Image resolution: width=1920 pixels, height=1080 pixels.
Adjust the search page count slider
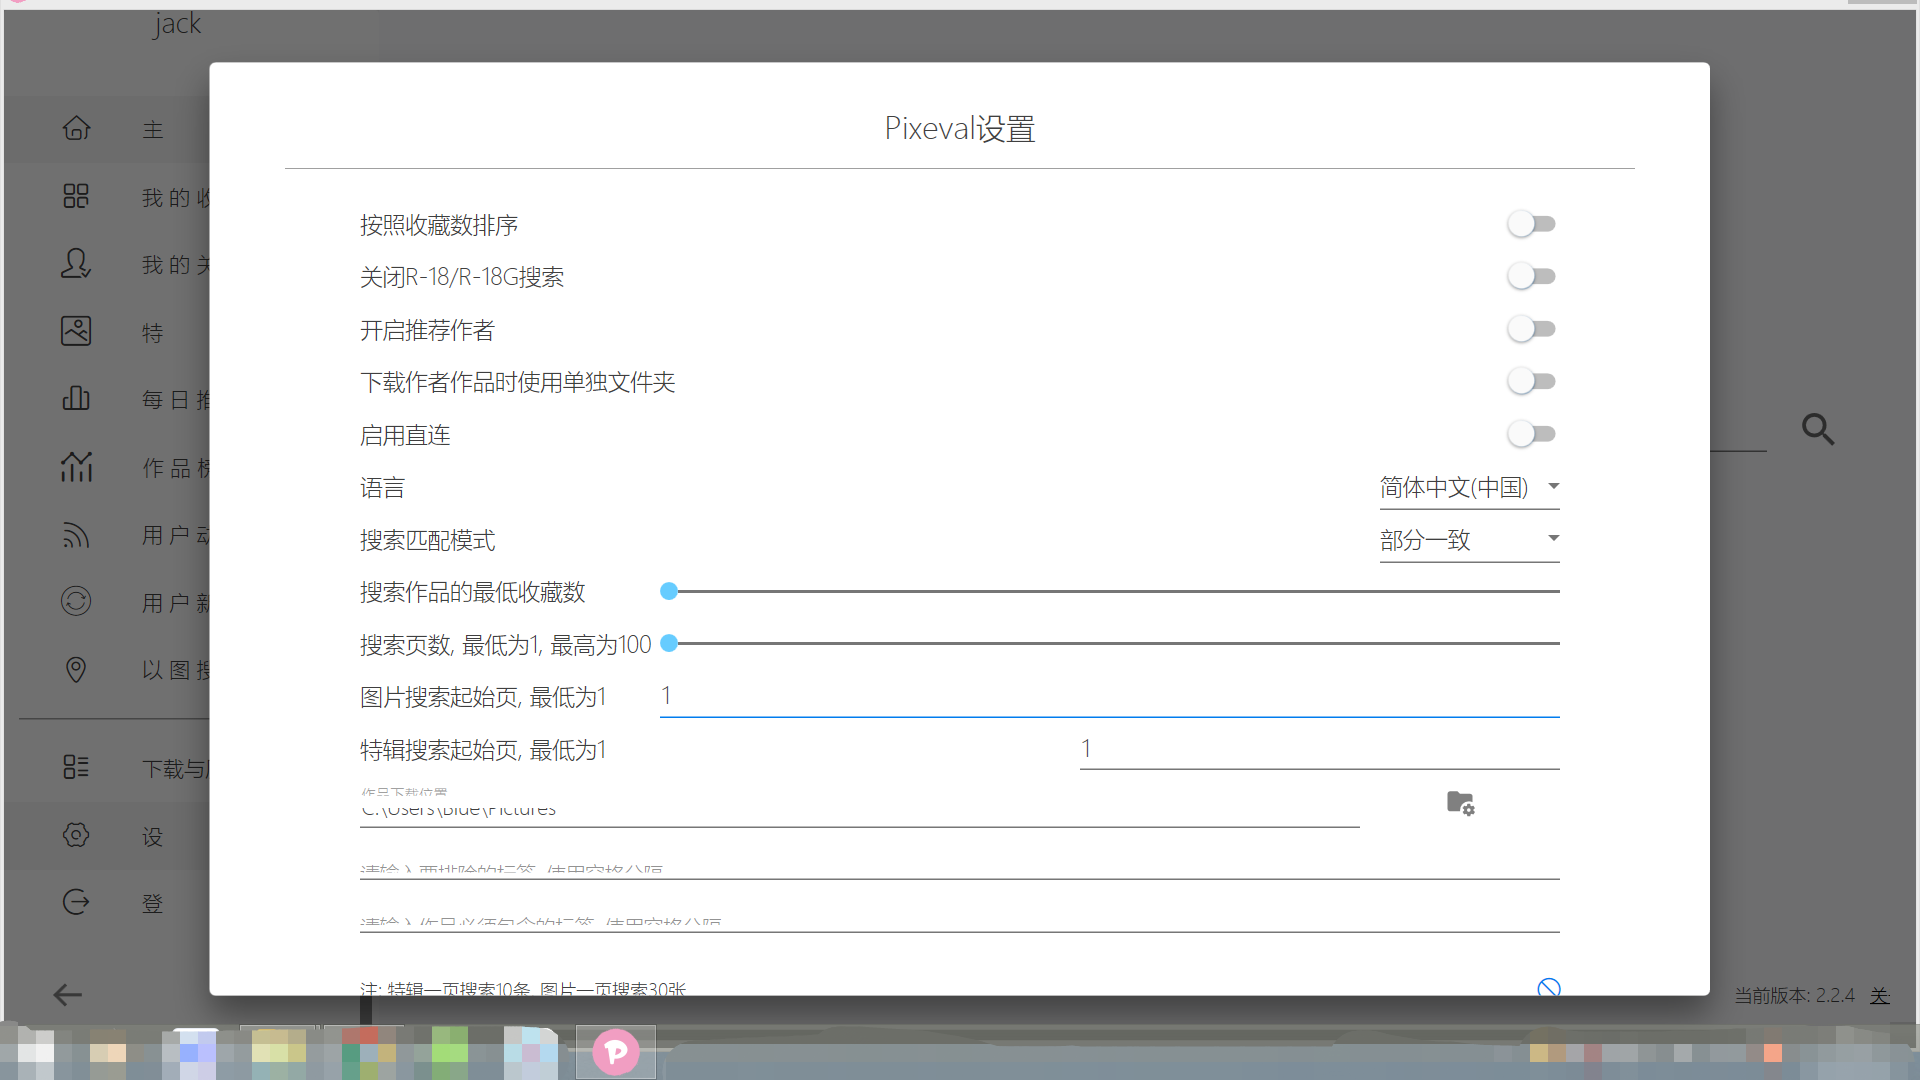[1110, 644]
